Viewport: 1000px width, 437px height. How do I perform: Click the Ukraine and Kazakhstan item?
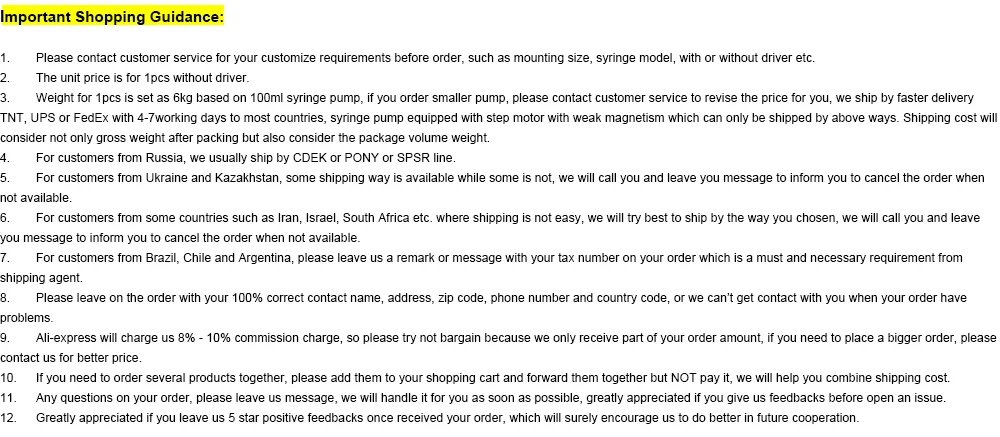492,188
